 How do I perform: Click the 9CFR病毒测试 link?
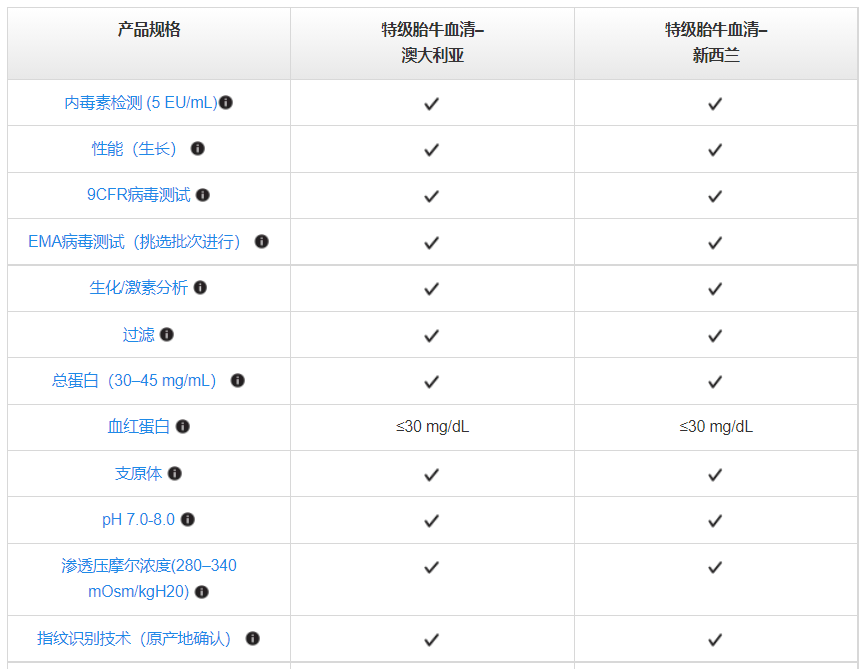pyautogui.click(x=138, y=195)
